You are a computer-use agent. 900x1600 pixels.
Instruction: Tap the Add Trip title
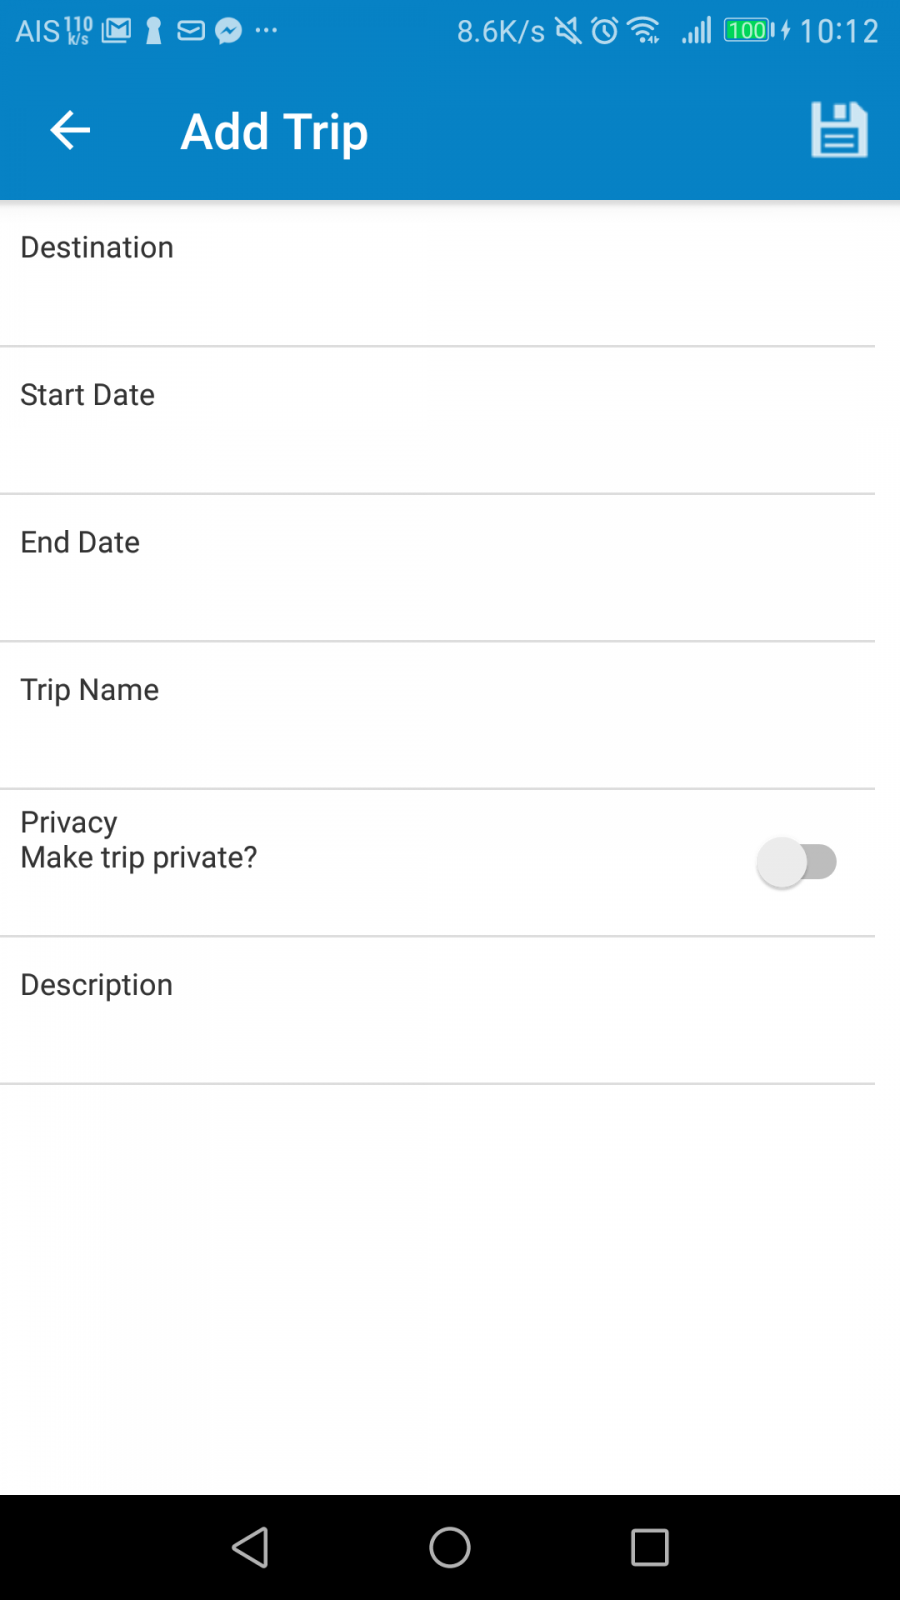pyautogui.click(x=274, y=132)
